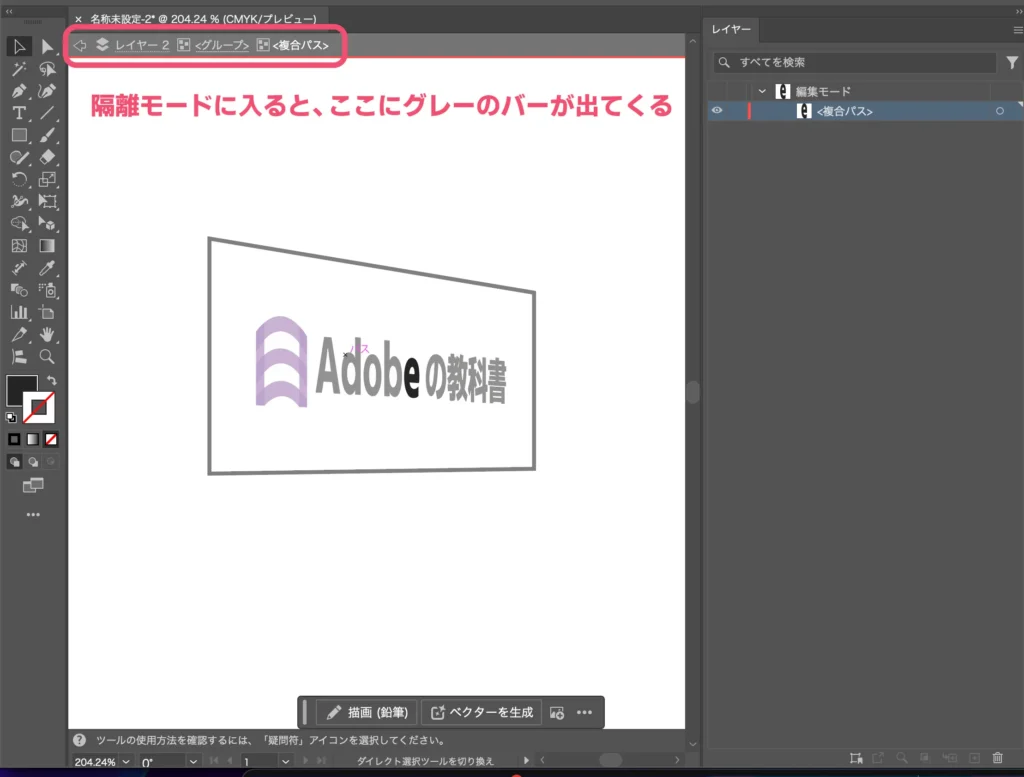This screenshot has width=1024, height=777.
Task: Select the Column Graph tool
Action: click(x=19, y=312)
